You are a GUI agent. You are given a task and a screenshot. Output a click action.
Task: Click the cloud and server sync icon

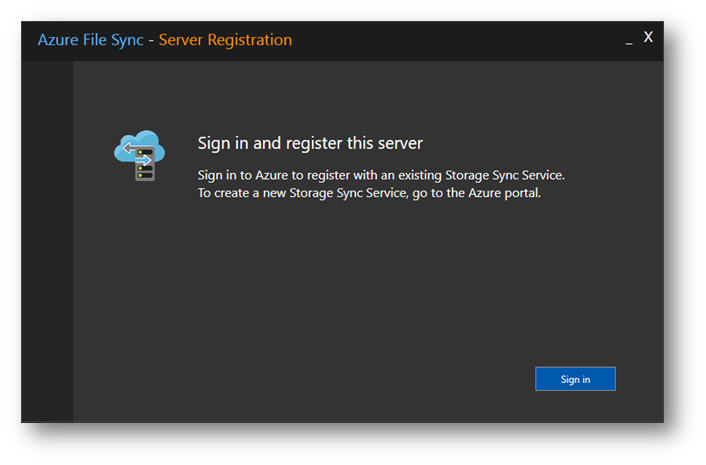[x=140, y=156]
